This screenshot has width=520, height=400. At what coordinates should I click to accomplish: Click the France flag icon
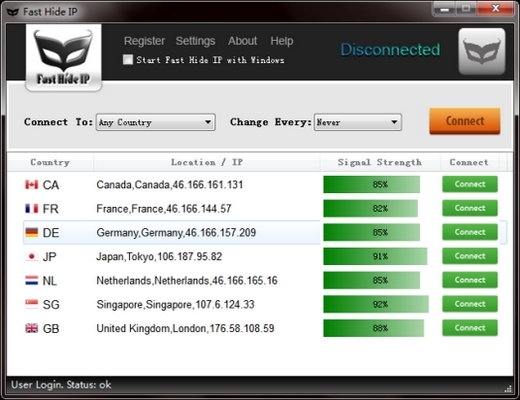coord(32,208)
